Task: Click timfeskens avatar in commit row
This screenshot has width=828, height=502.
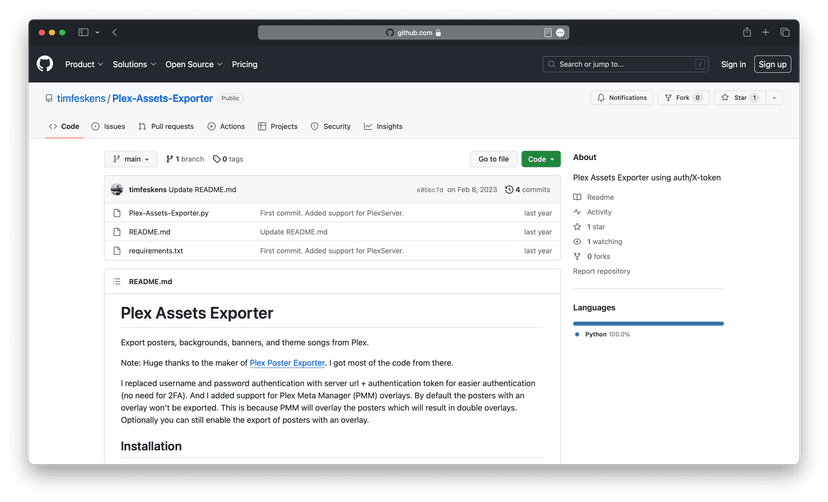Action: [x=117, y=190]
